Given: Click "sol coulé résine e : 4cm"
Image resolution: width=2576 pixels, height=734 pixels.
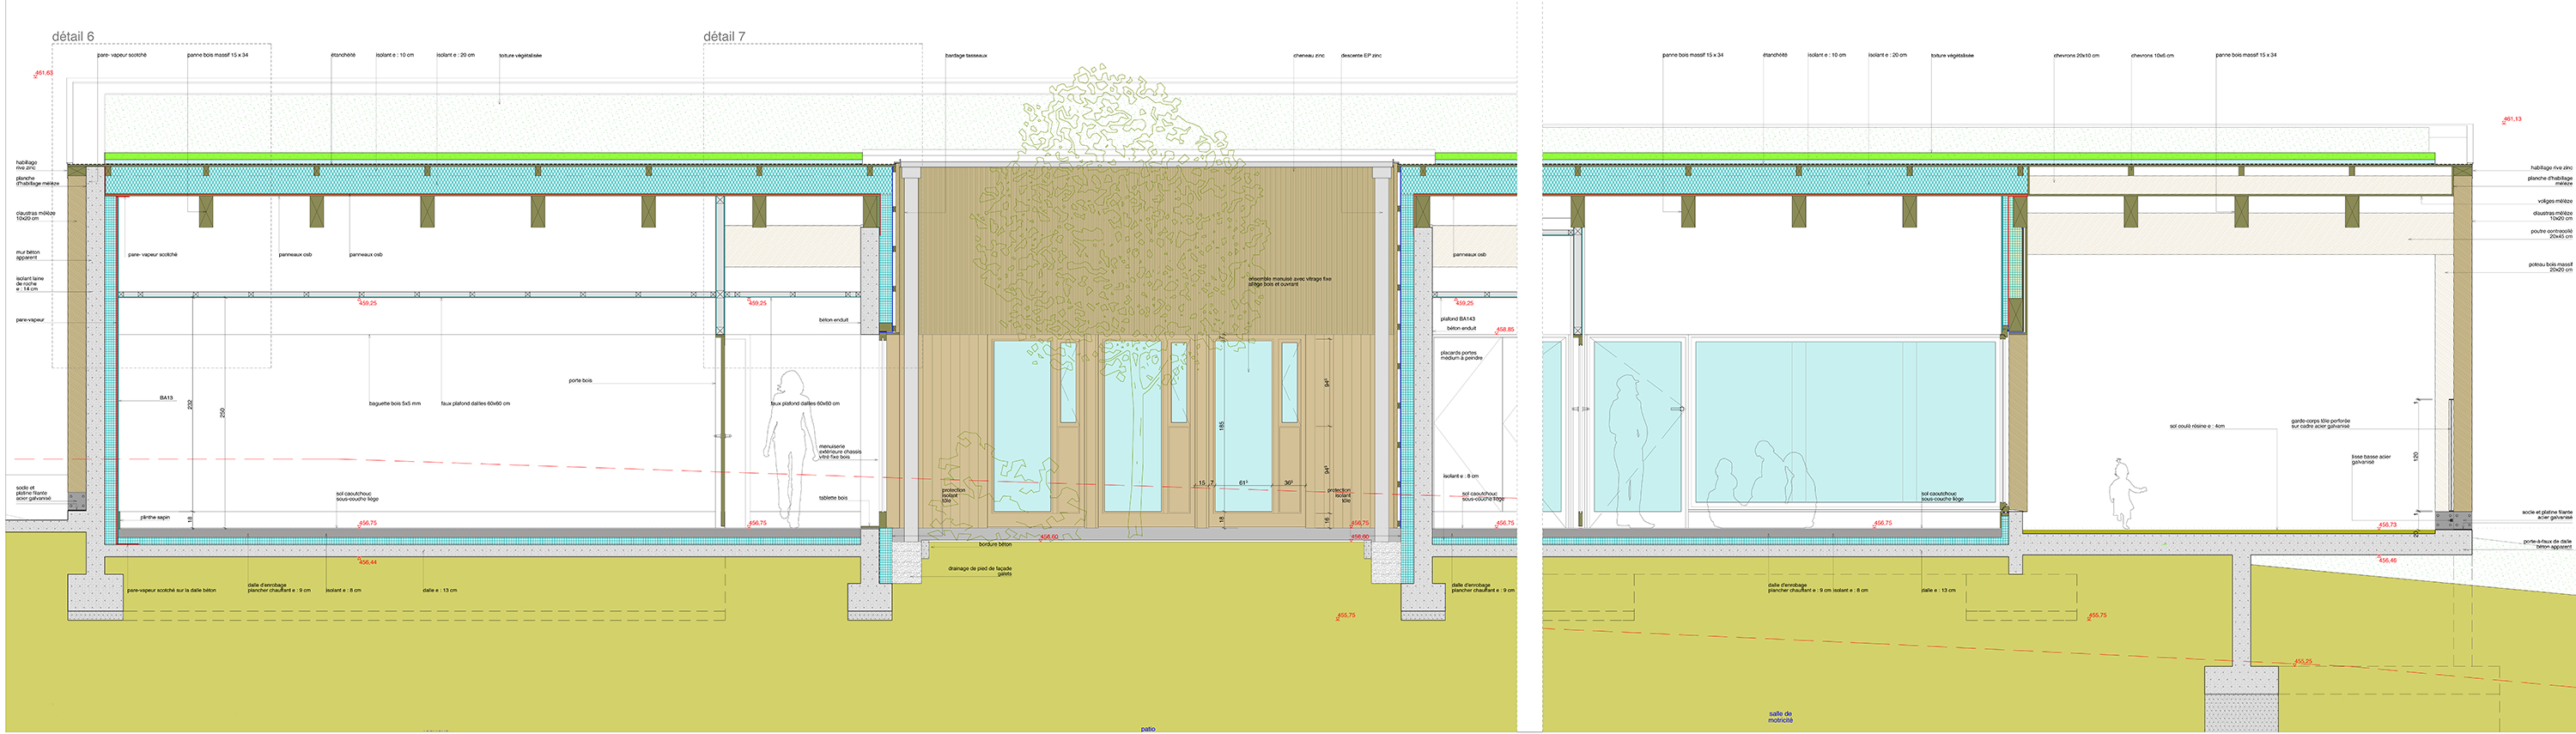Looking at the screenshot, I should tap(2197, 426).
